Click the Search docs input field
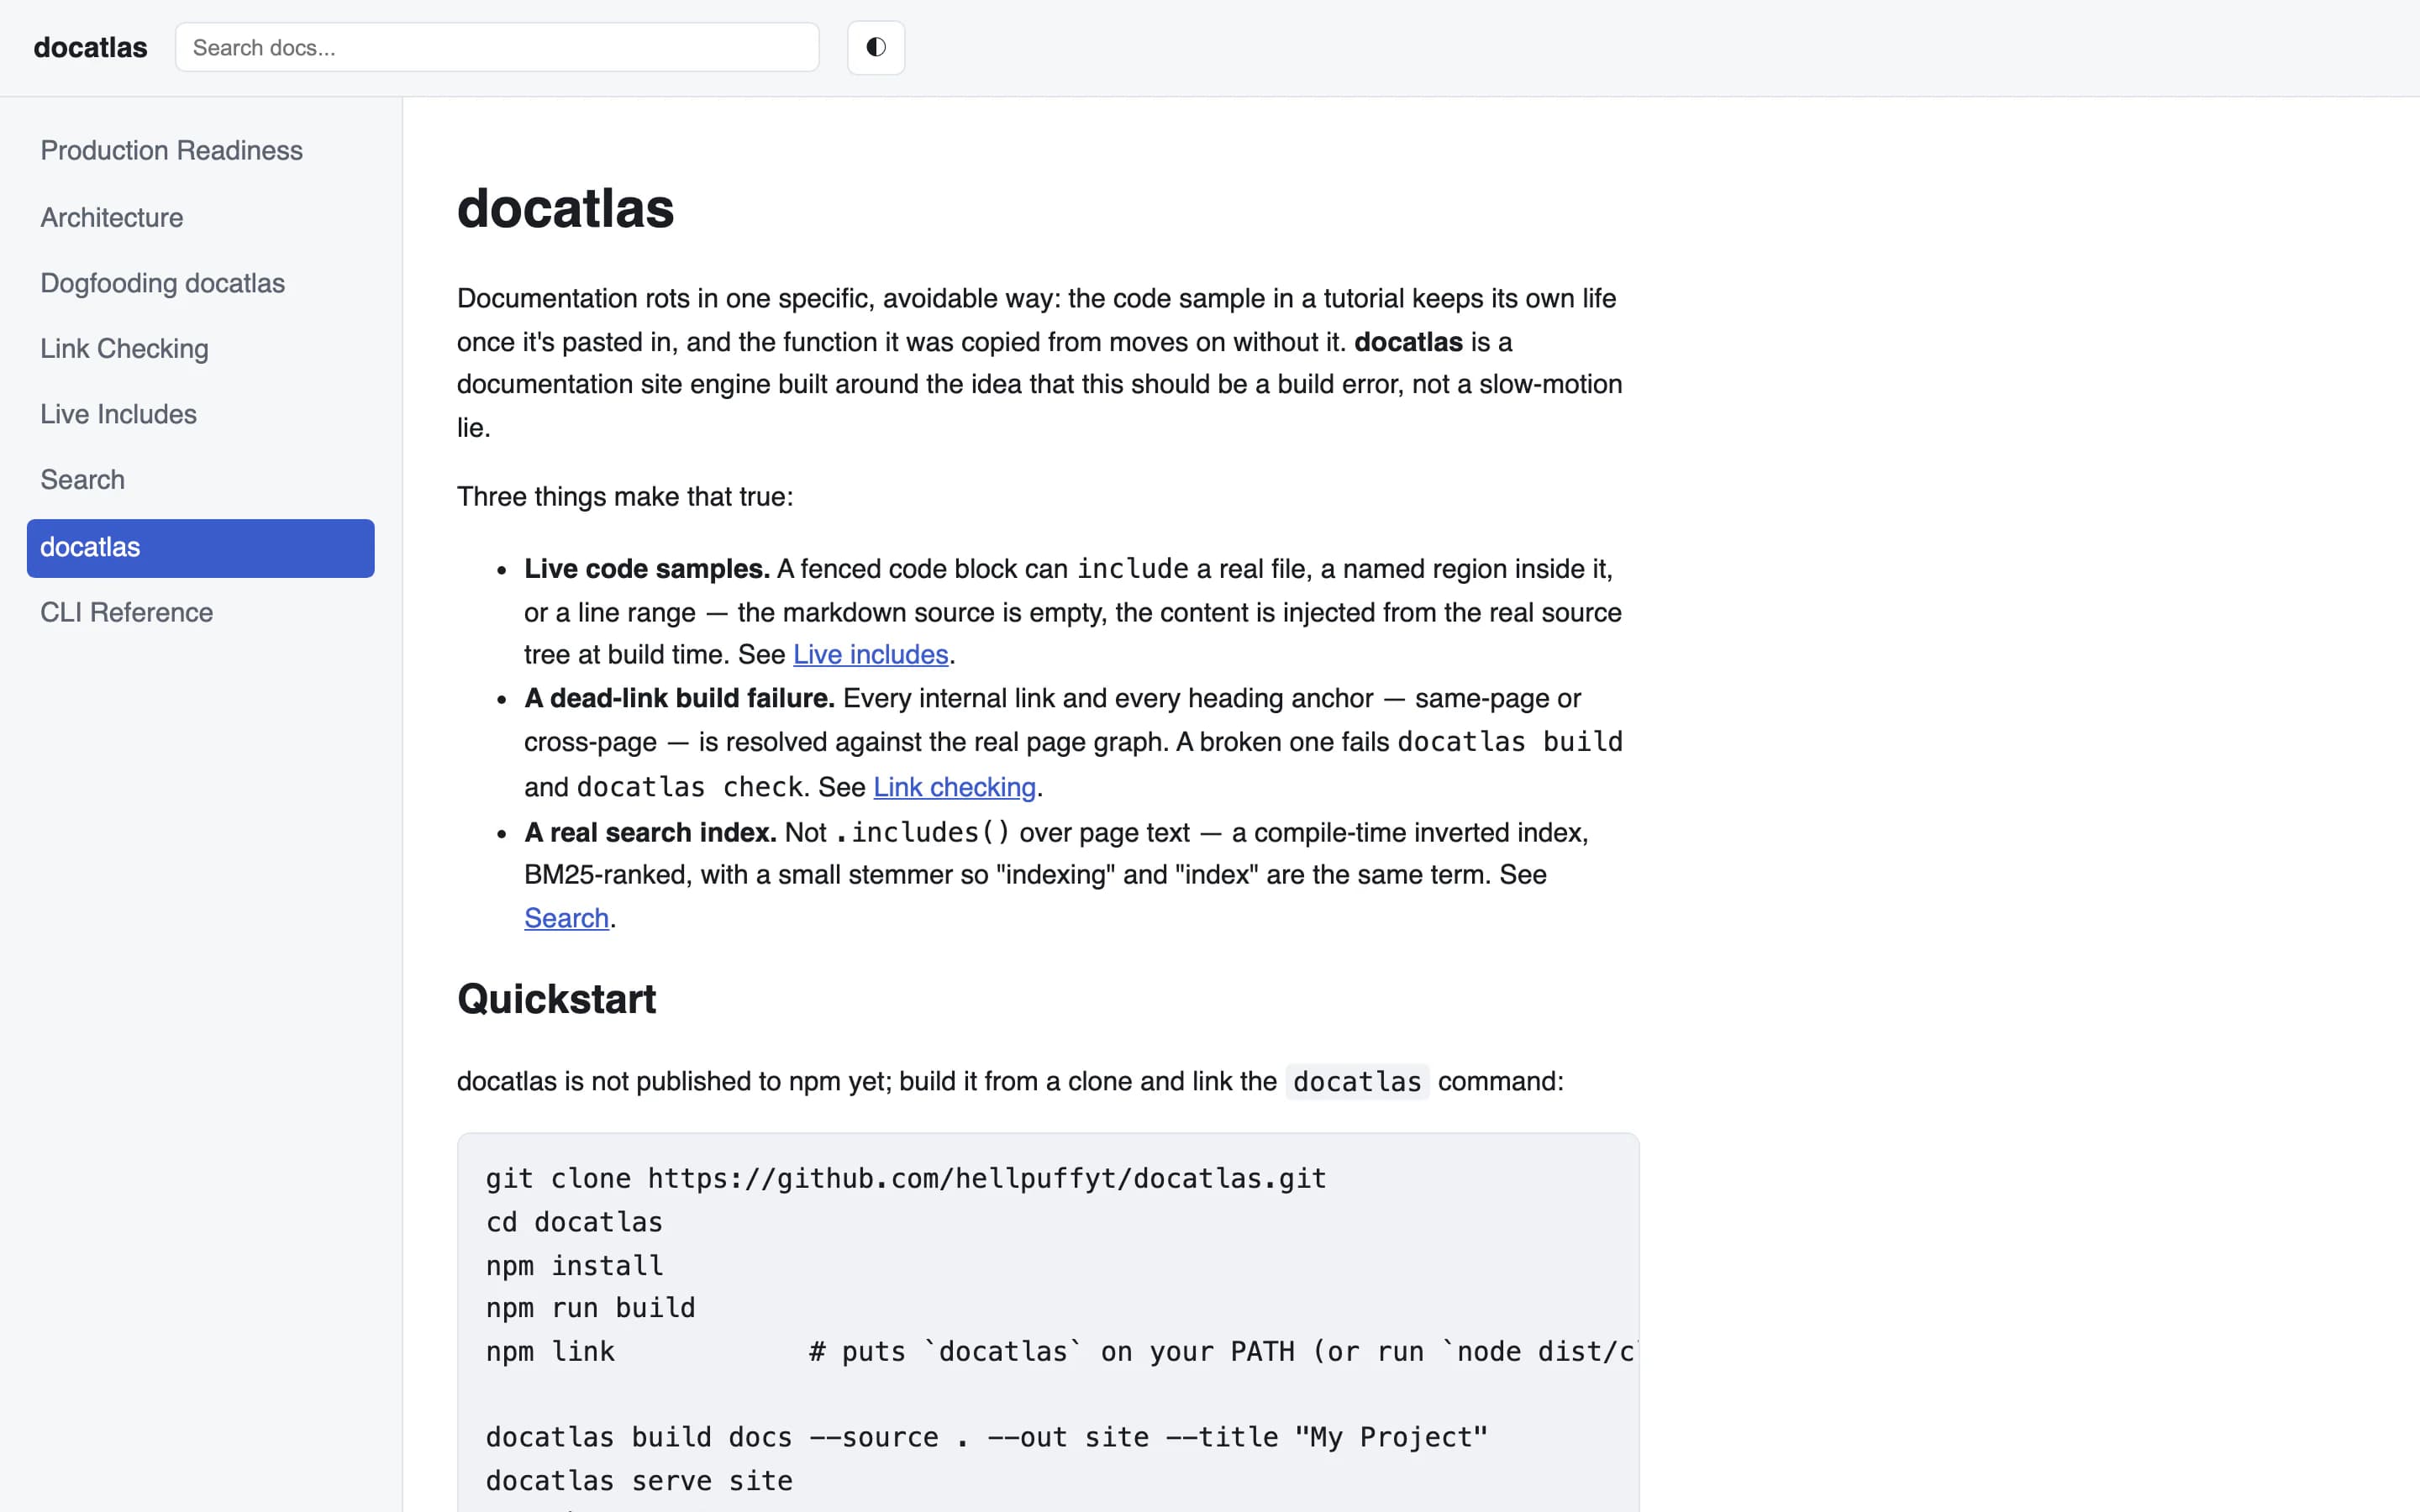The height and width of the screenshot is (1512, 2420). (x=497, y=47)
